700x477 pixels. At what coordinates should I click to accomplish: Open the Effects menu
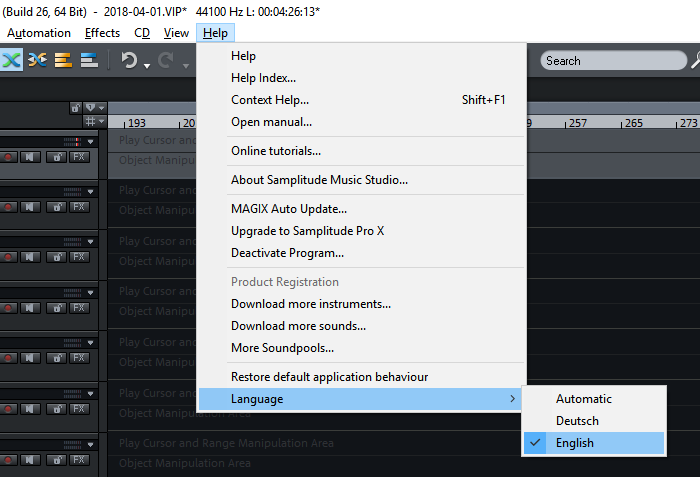point(102,33)
